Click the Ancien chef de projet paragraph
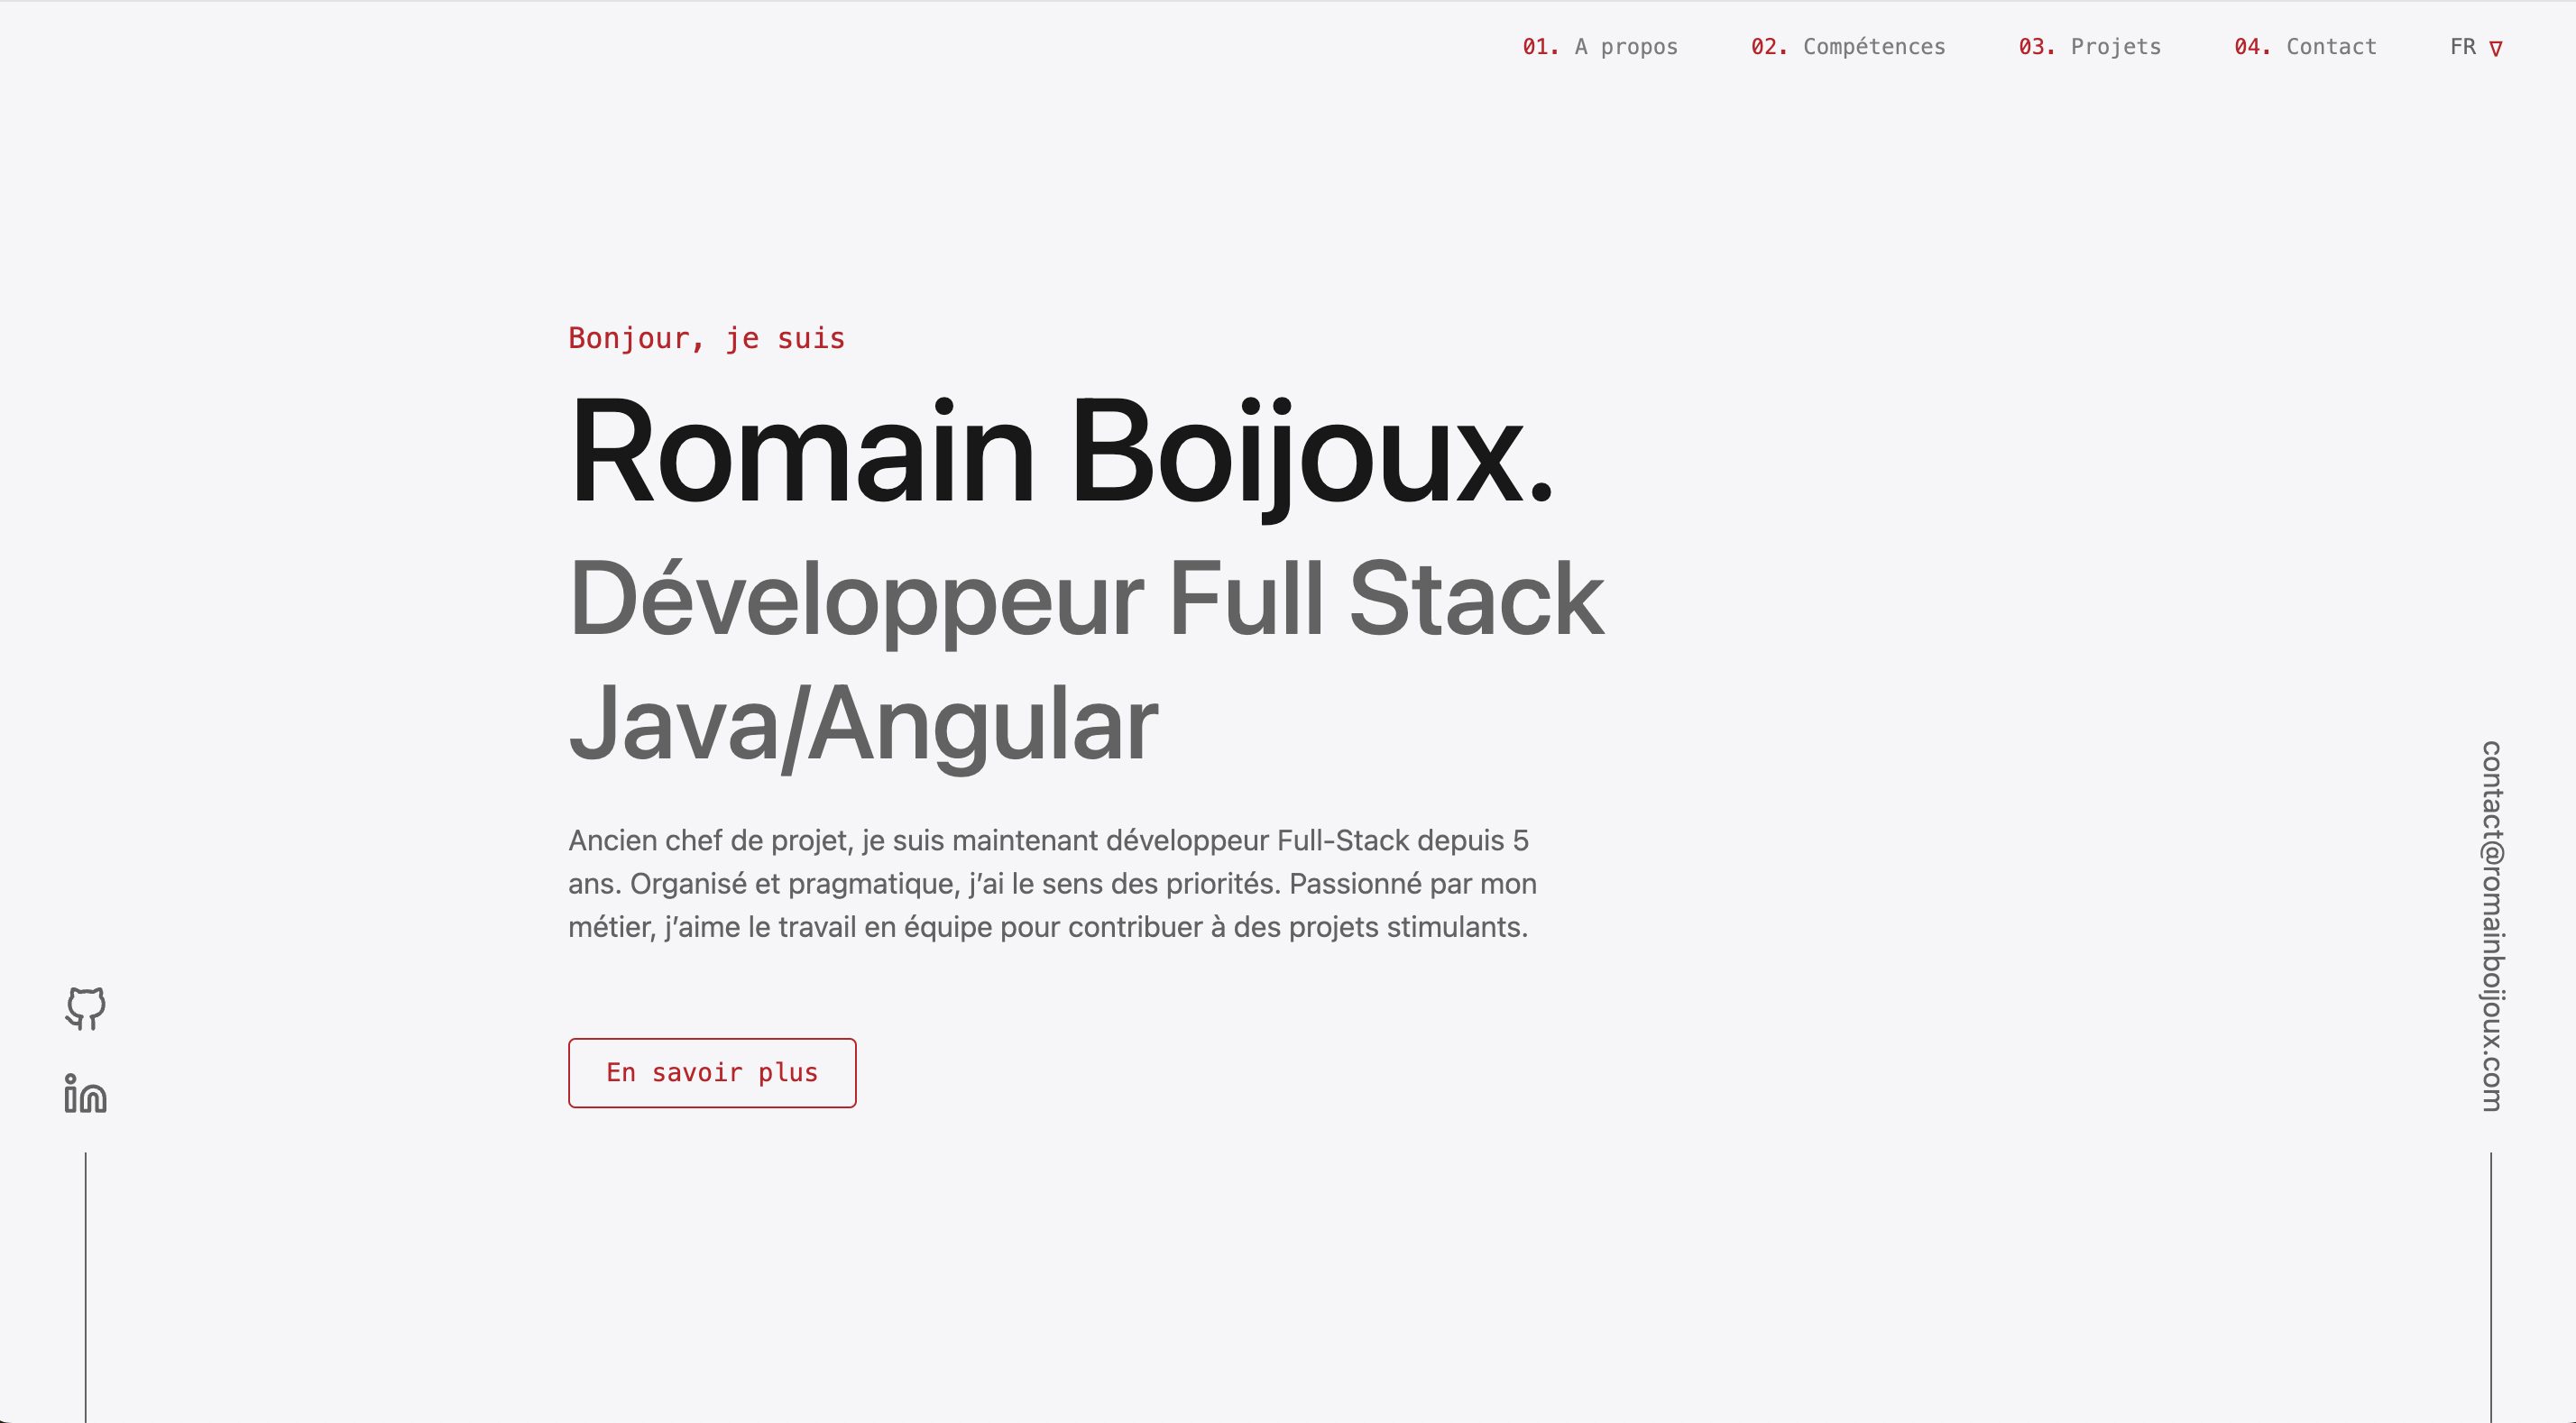Viewport: 2576px width, 1423px height. pos(1050,883)
